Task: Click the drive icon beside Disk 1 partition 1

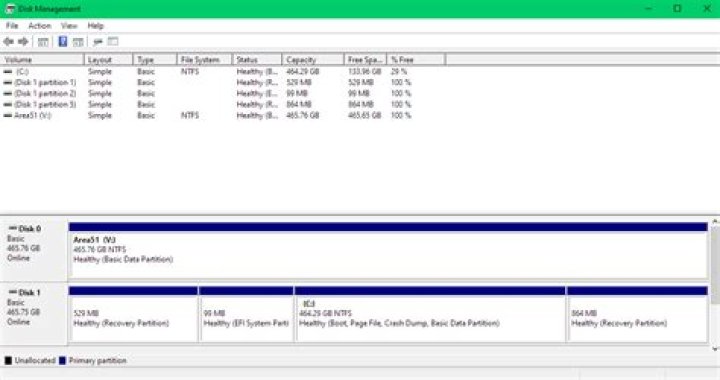Action: click(x=8, y=83)
